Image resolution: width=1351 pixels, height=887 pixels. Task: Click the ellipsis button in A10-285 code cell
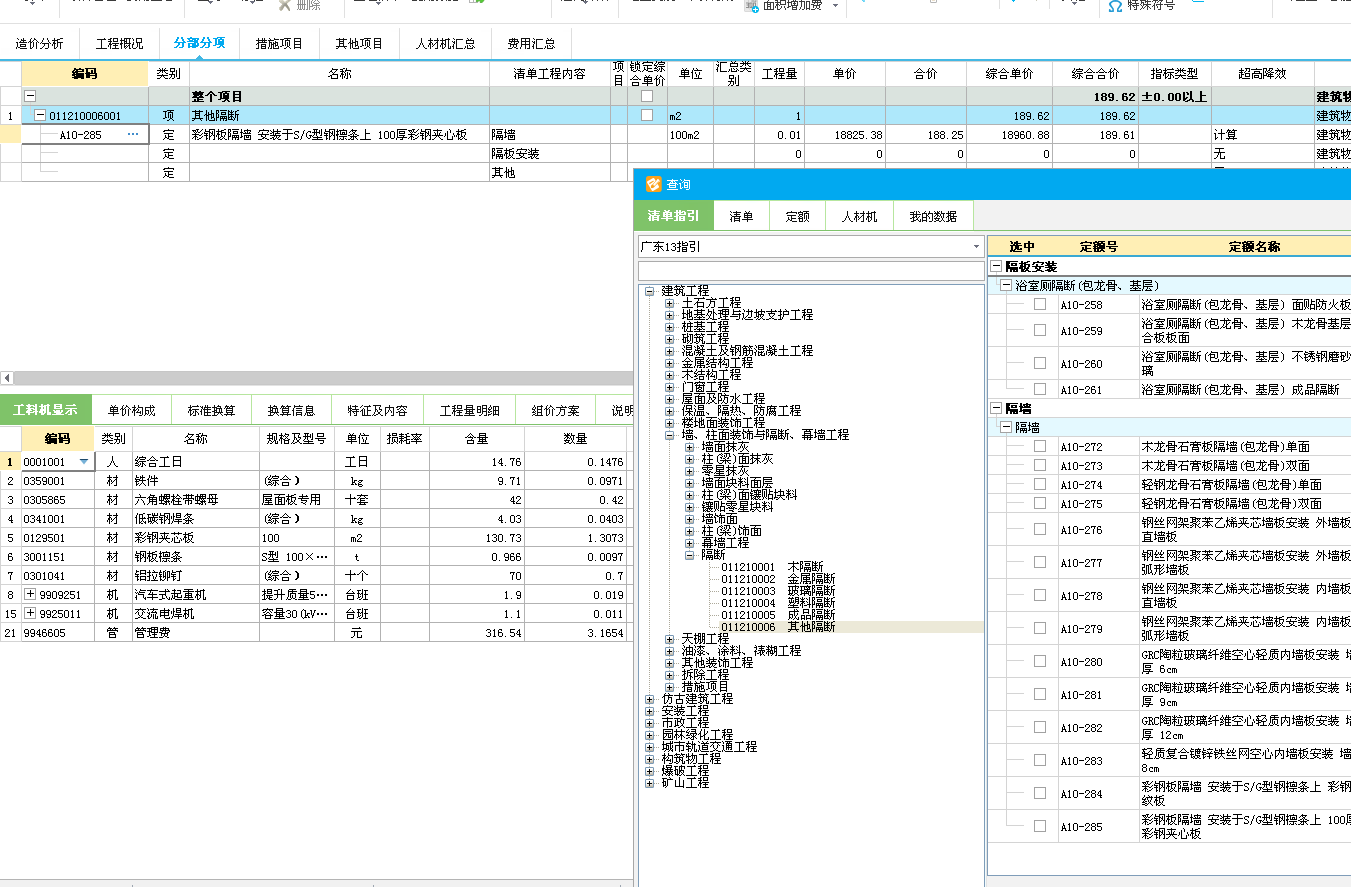(133, 134)
